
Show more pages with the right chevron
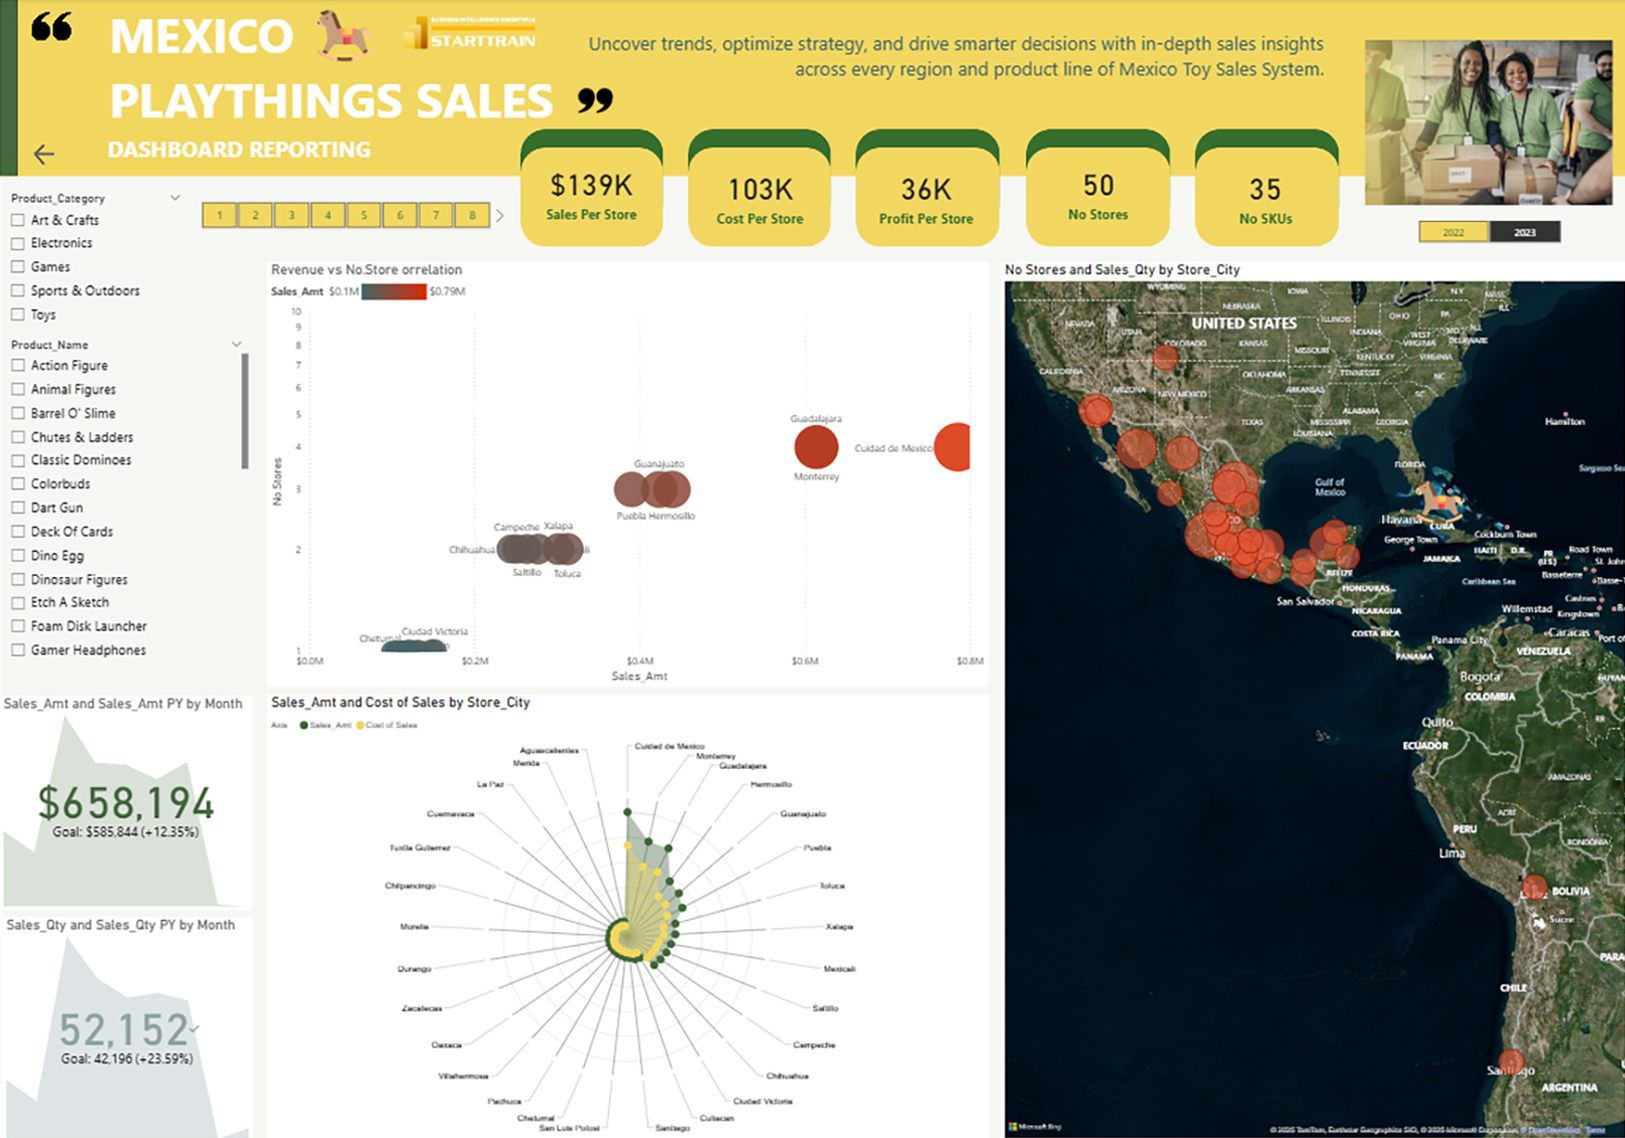pos(500,215)
